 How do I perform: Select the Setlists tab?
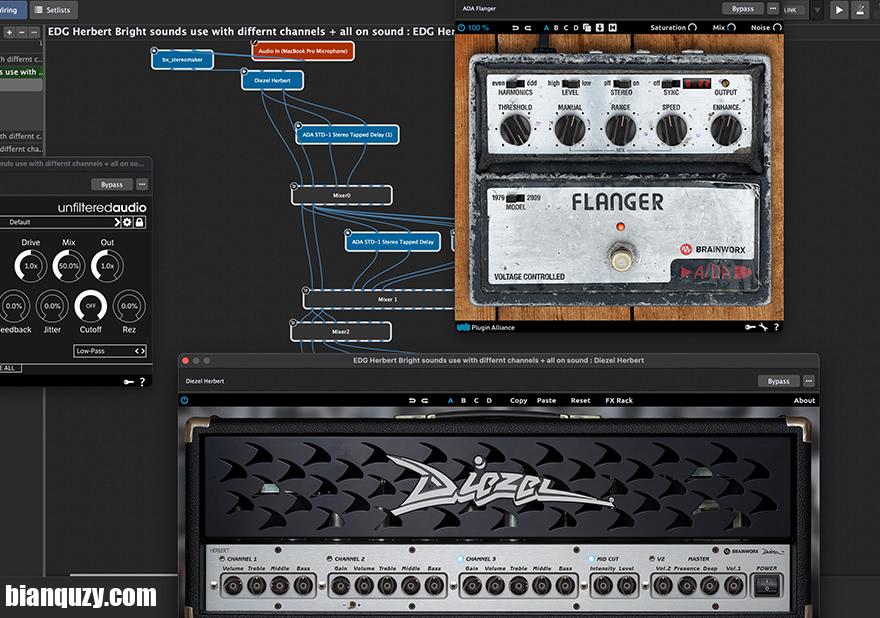(53, 10)
